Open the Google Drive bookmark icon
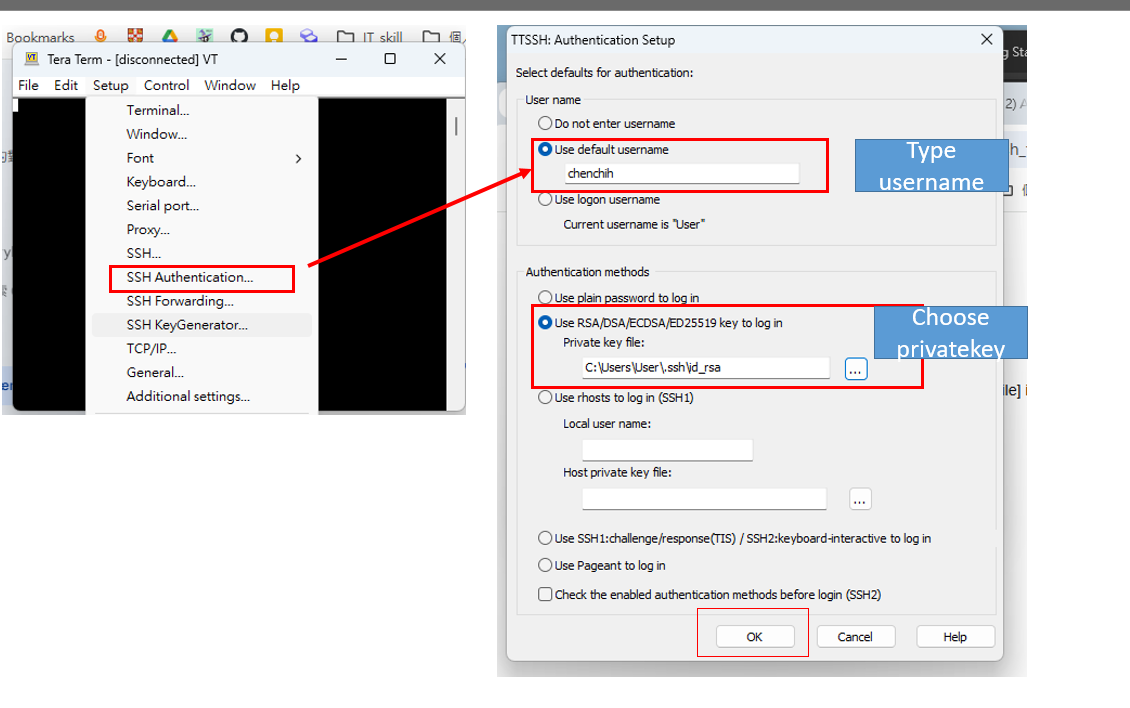Viewport: 1130px width, 708px height. (x=169, y=36)
